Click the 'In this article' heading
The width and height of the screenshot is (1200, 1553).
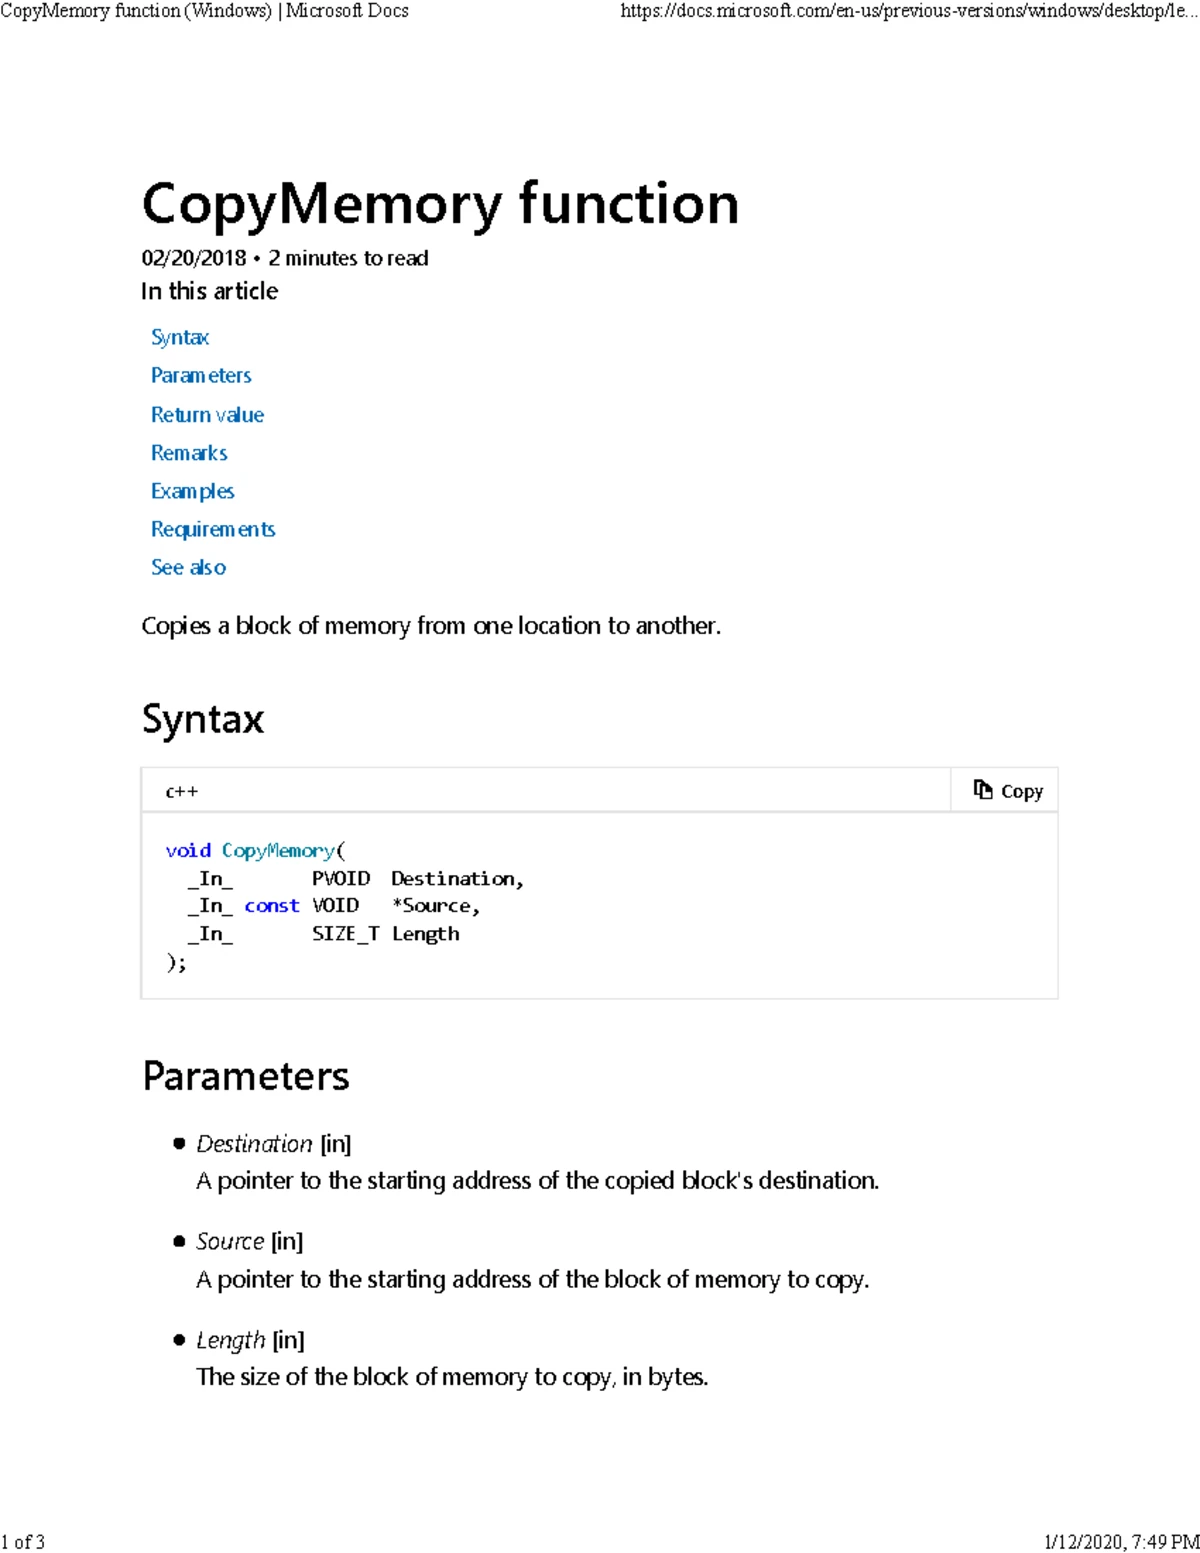210,291
